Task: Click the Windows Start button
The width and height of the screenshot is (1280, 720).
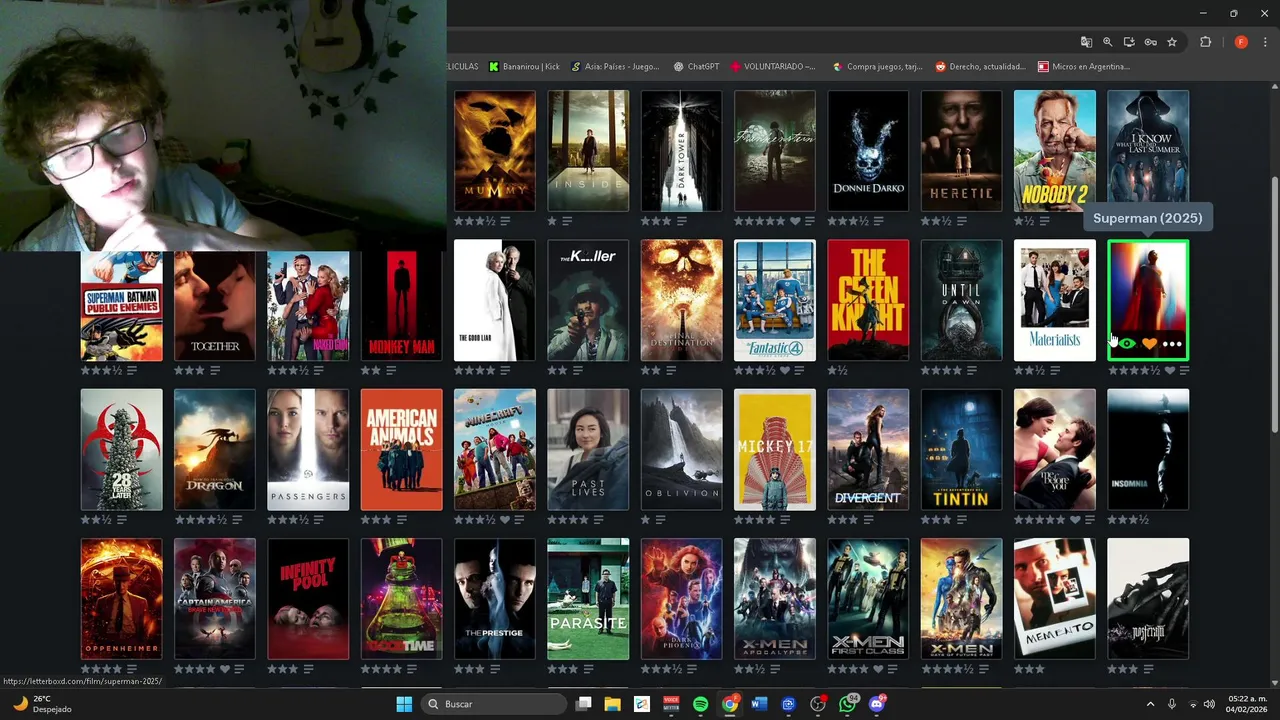Action: click(404, 704)
